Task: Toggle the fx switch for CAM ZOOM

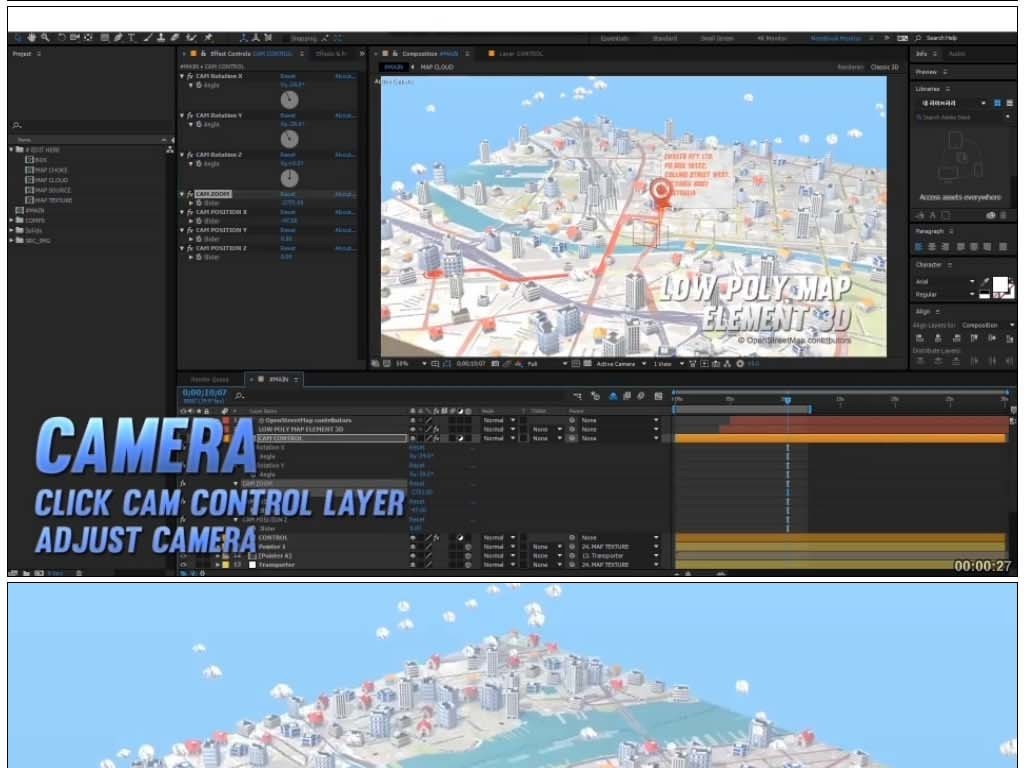Action: pyautogui.click(x=189, y=194)
